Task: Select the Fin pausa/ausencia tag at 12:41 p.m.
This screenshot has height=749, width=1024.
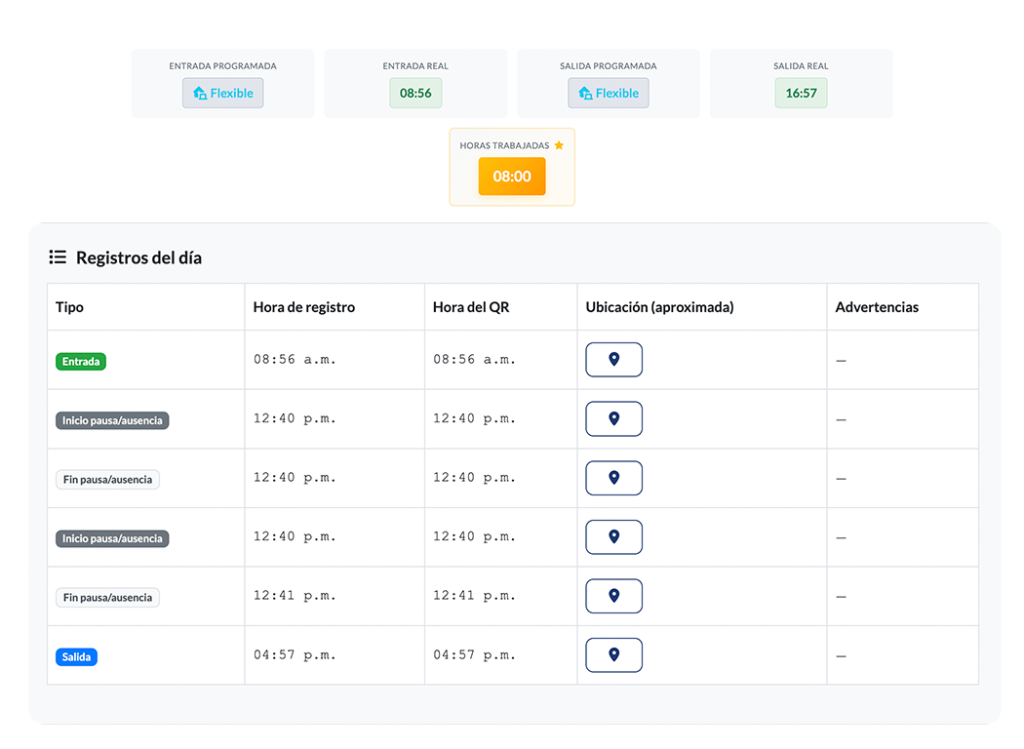Action: tap(107, 598)
